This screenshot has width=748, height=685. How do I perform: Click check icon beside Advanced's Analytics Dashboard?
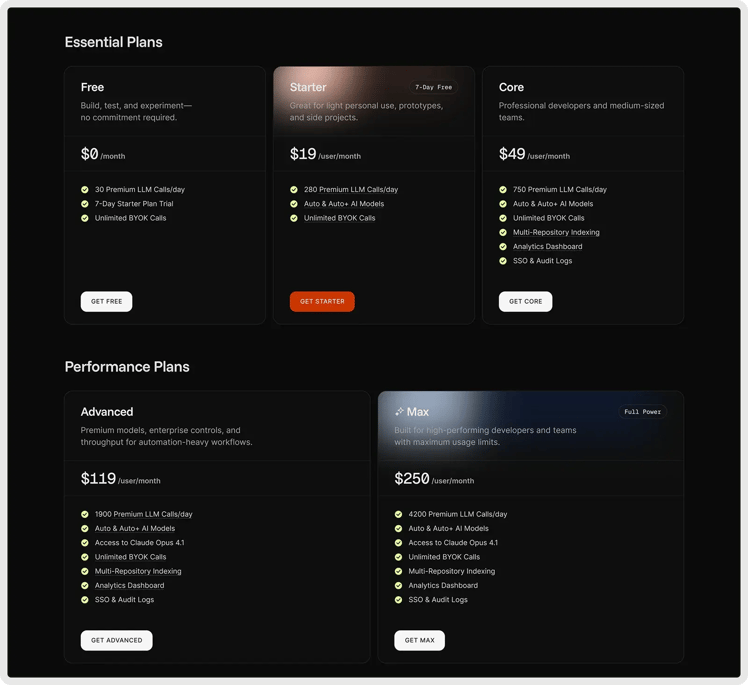pyautogui.click(x=85, y=585)
